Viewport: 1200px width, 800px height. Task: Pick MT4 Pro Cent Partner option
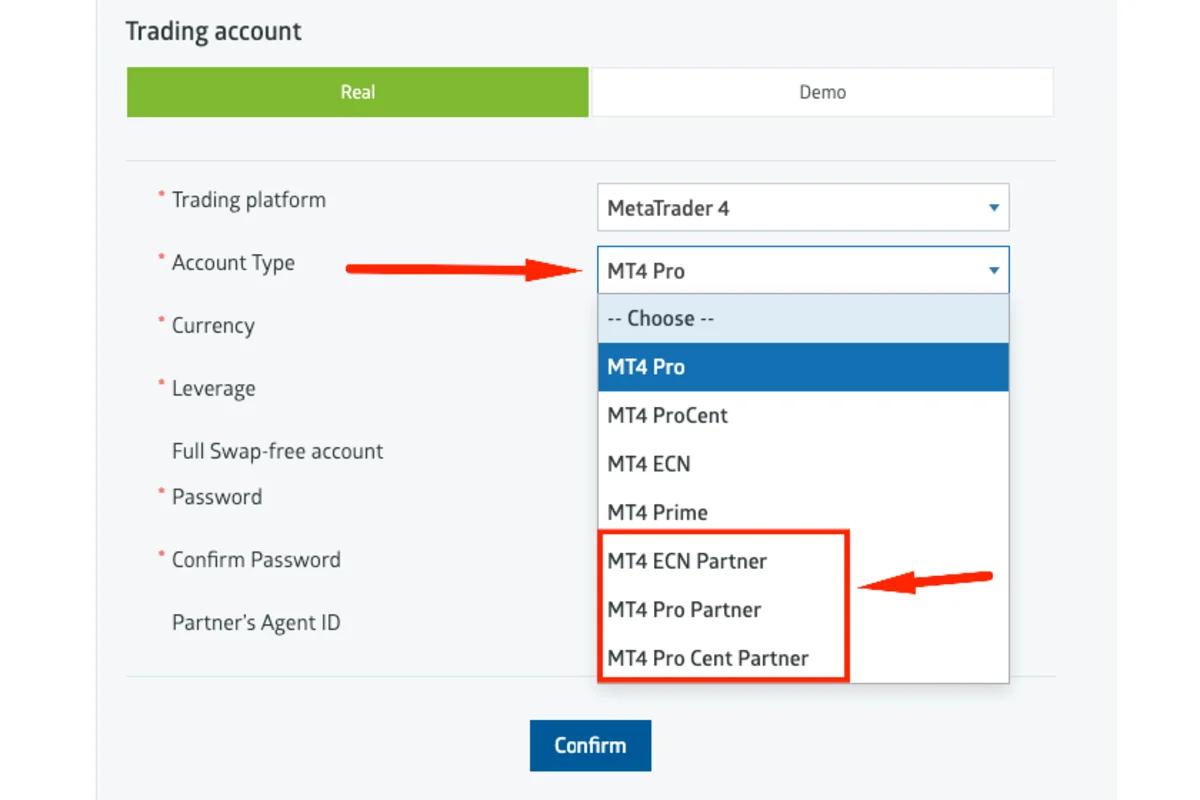pyautogui.click(x=803, y=658)
